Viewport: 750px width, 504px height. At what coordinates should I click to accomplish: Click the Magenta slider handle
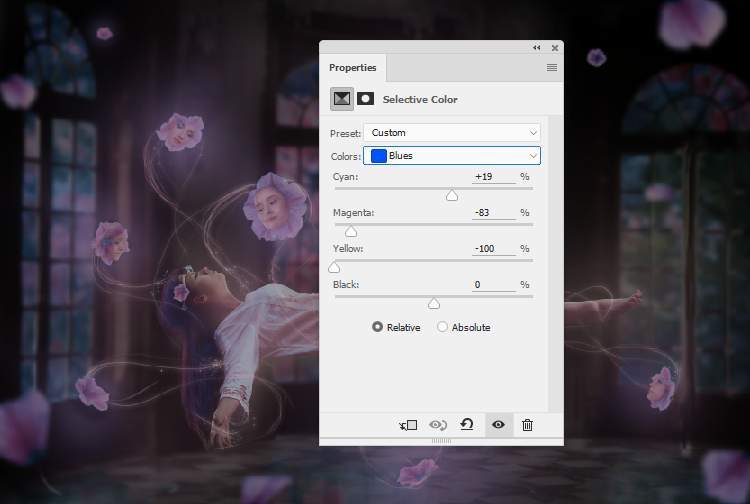coord(351,231)
